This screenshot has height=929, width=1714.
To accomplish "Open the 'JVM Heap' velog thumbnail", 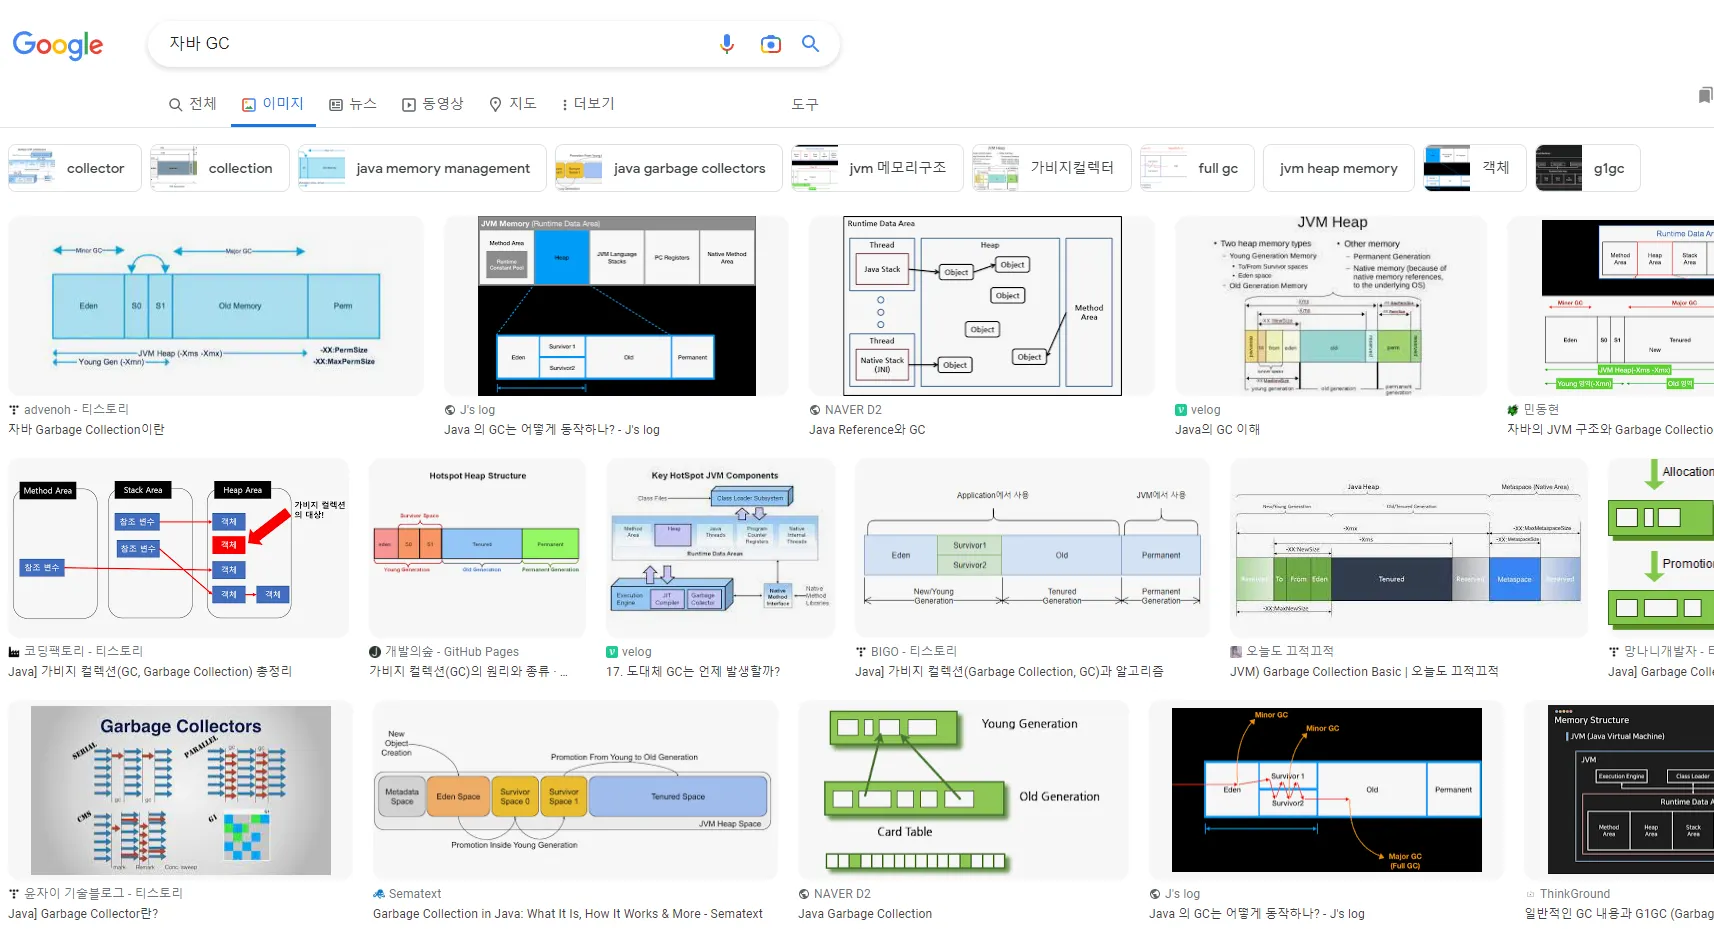I will 1332,306.
